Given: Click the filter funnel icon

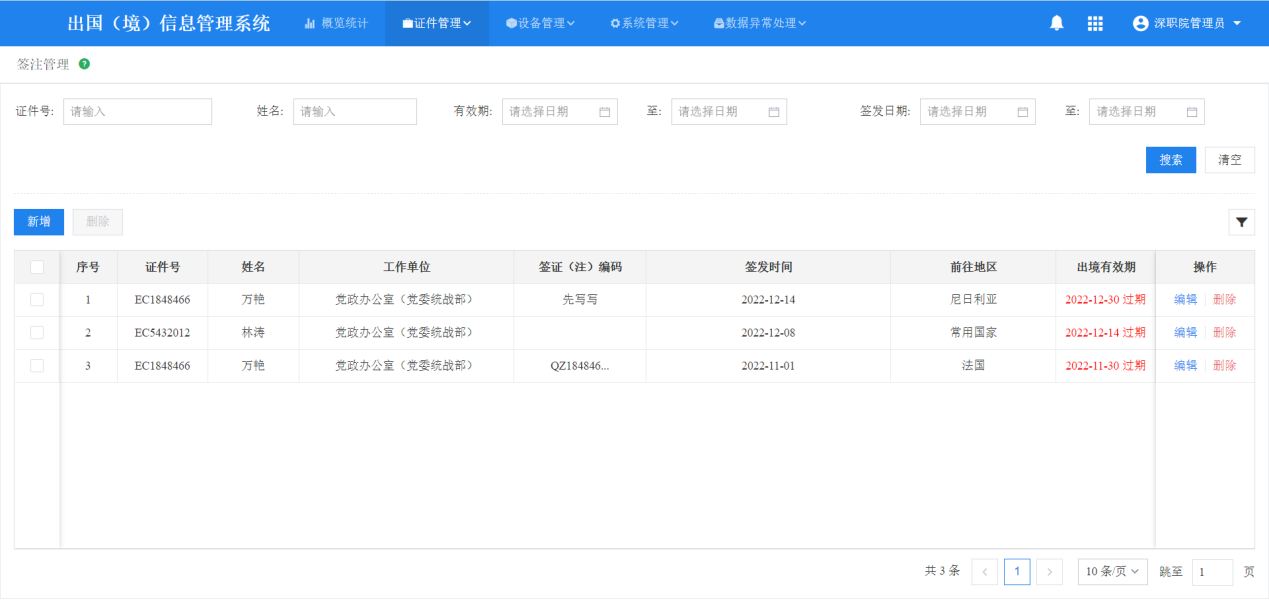Looking at the screenshot, I should click(x=1241, y=222).
